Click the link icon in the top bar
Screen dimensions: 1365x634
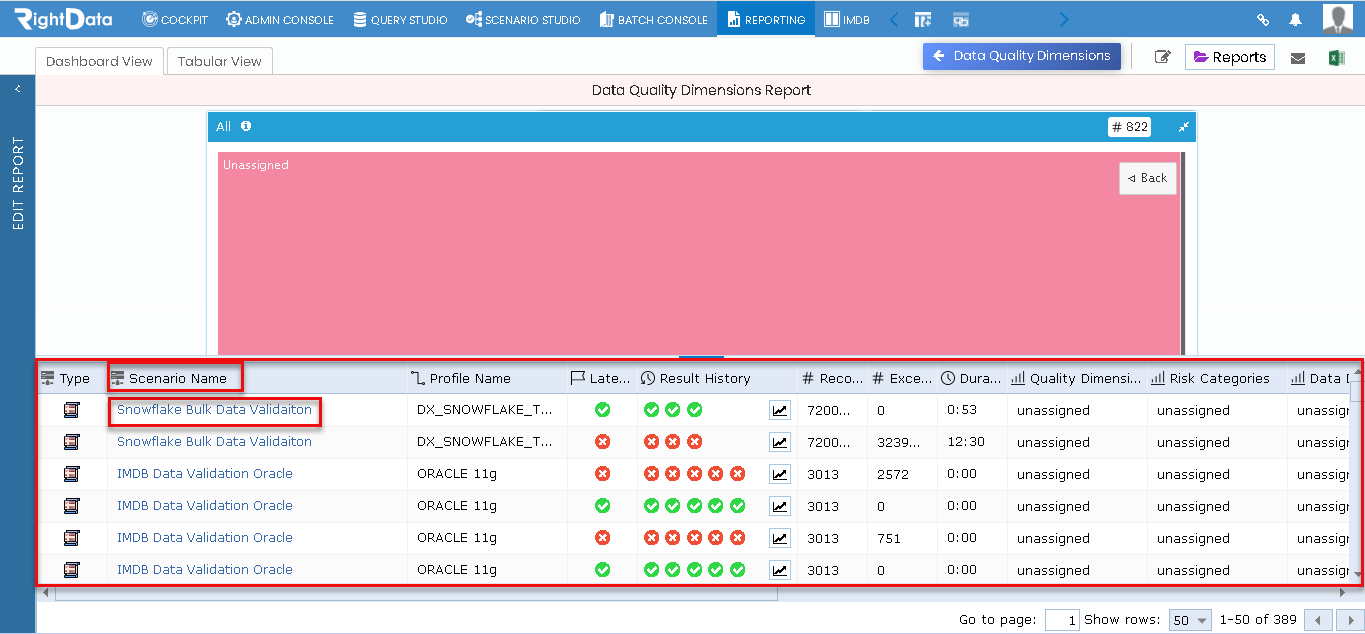click(x=1262, y=18)
